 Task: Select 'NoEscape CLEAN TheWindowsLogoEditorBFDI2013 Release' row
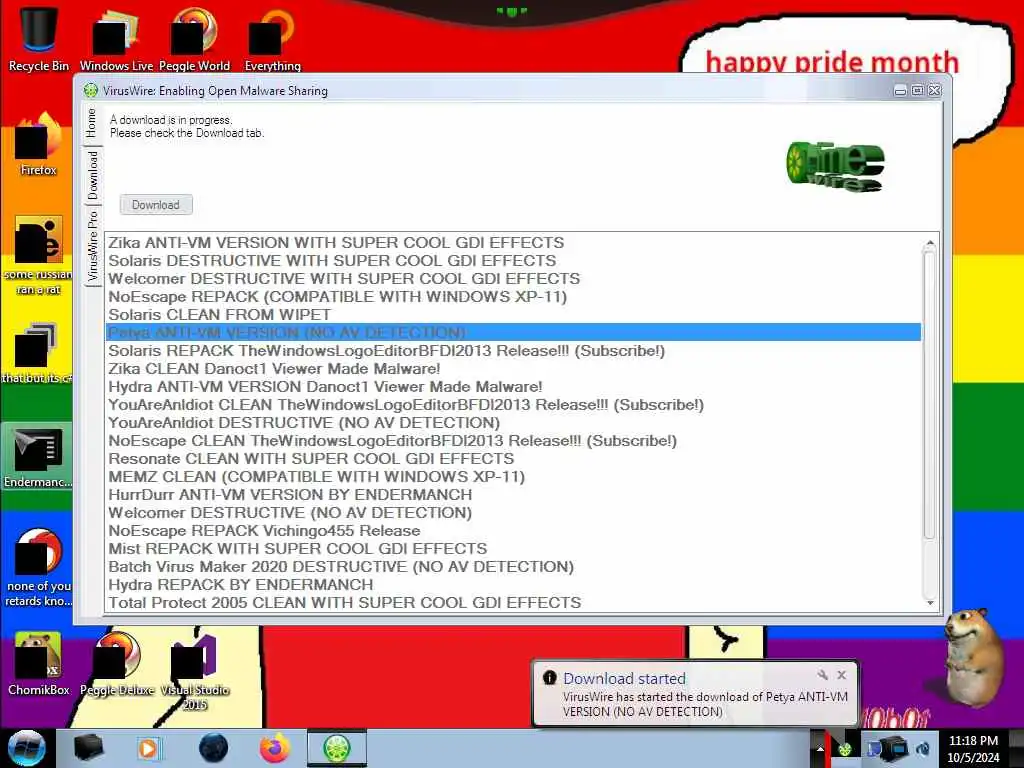click(x=513, y=440)
